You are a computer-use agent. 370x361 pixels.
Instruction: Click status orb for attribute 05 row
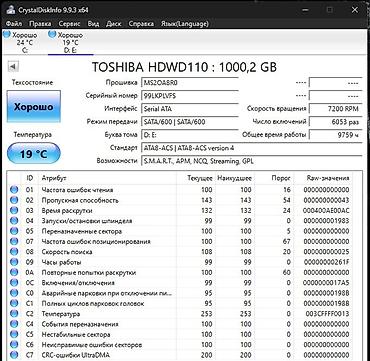click(x=14, y=231)
